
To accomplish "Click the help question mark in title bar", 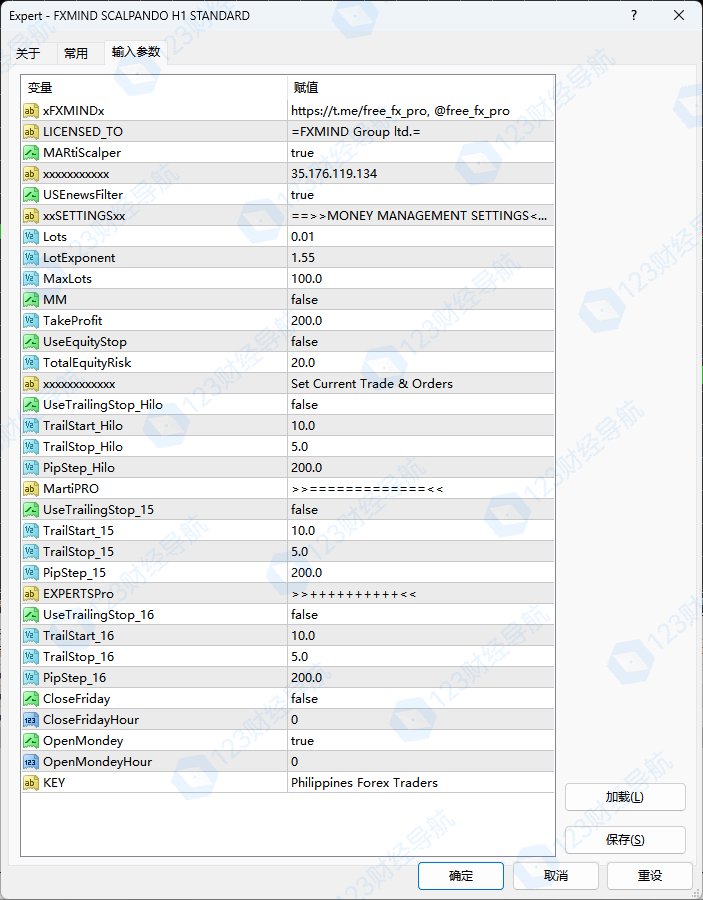I will [634, 16].
